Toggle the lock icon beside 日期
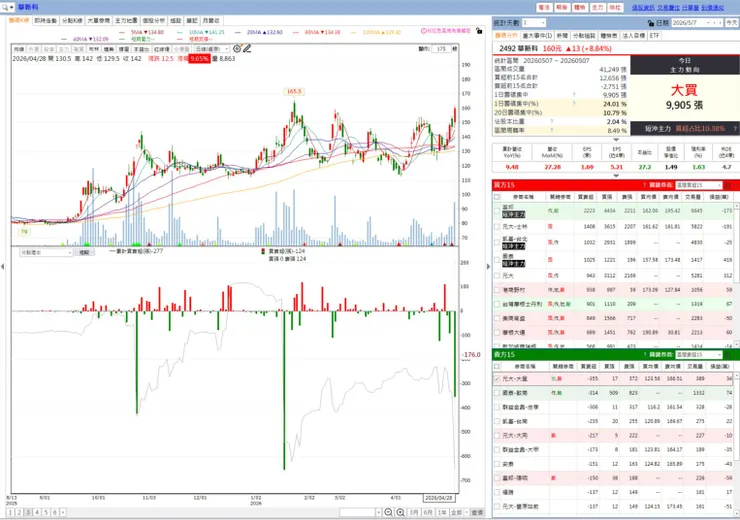Screen dimensions: 740x520 pyautogui.click(x=651, y=23)
